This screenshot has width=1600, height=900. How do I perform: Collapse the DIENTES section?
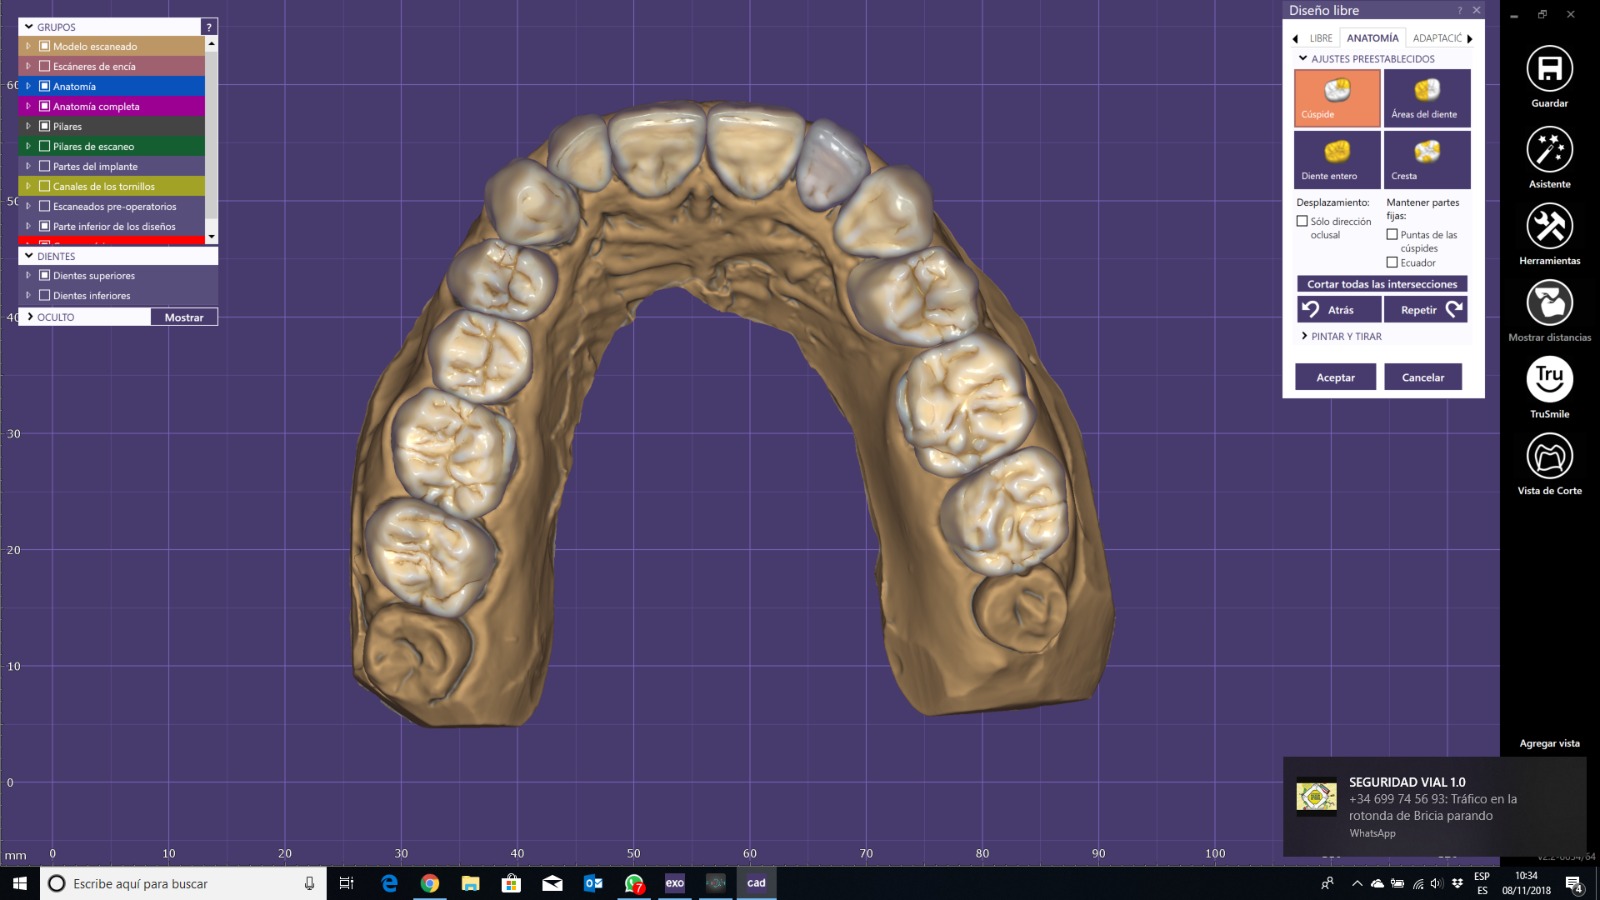[30, 256]
